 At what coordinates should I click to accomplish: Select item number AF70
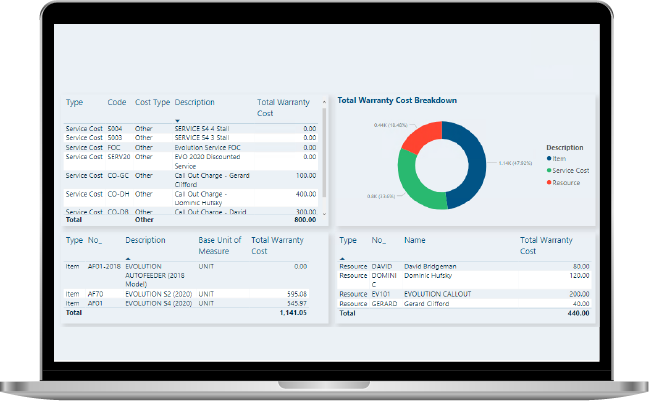(96, 294)
